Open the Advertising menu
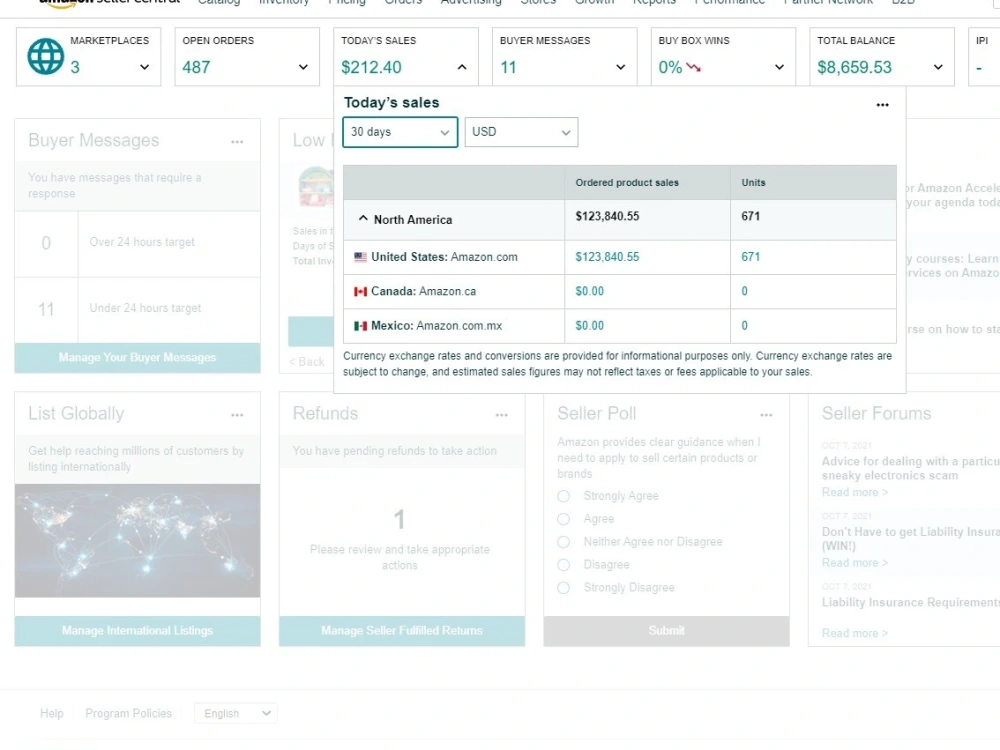This screenshot has height=750, width=1000. point(471,2)
